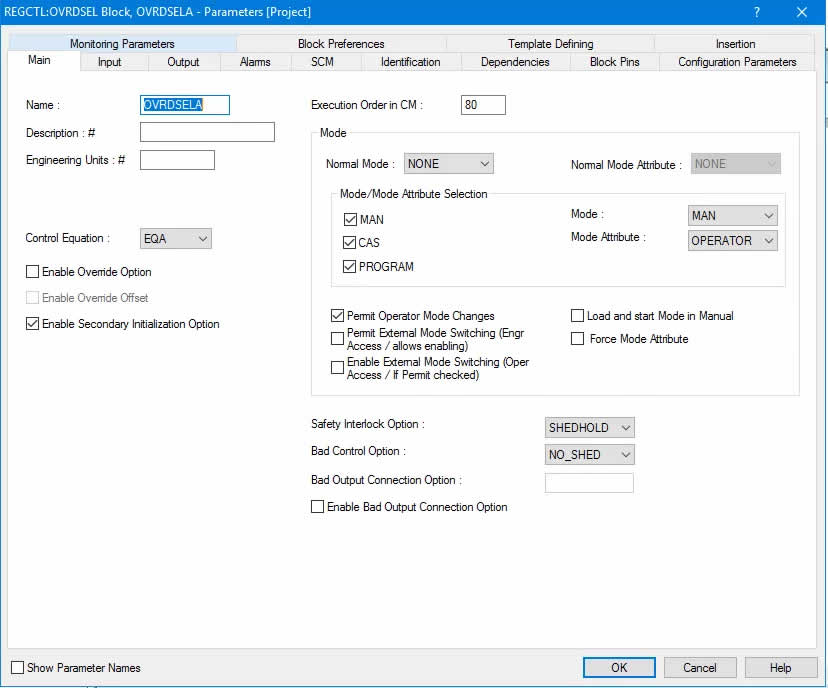The height and width of the screenshot is (688, 828).
Task: Click the Cancel button
Action: pyautogui.click(x=700, y=667)
